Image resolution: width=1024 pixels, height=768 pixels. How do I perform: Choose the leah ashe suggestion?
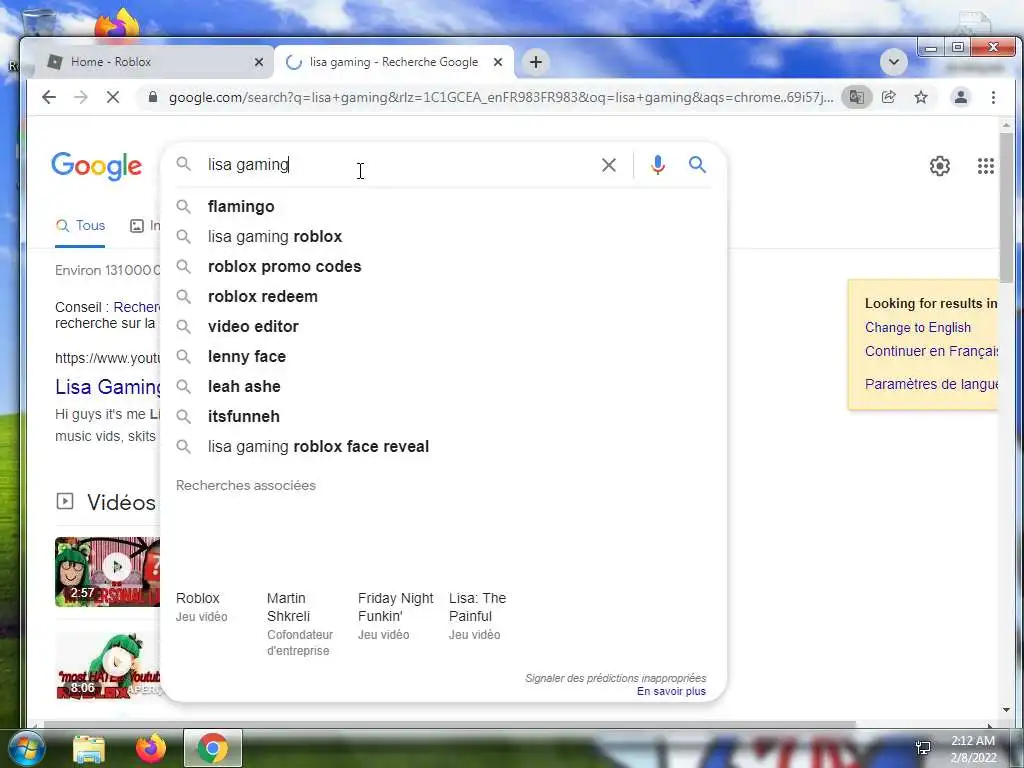tap(443, 387)
